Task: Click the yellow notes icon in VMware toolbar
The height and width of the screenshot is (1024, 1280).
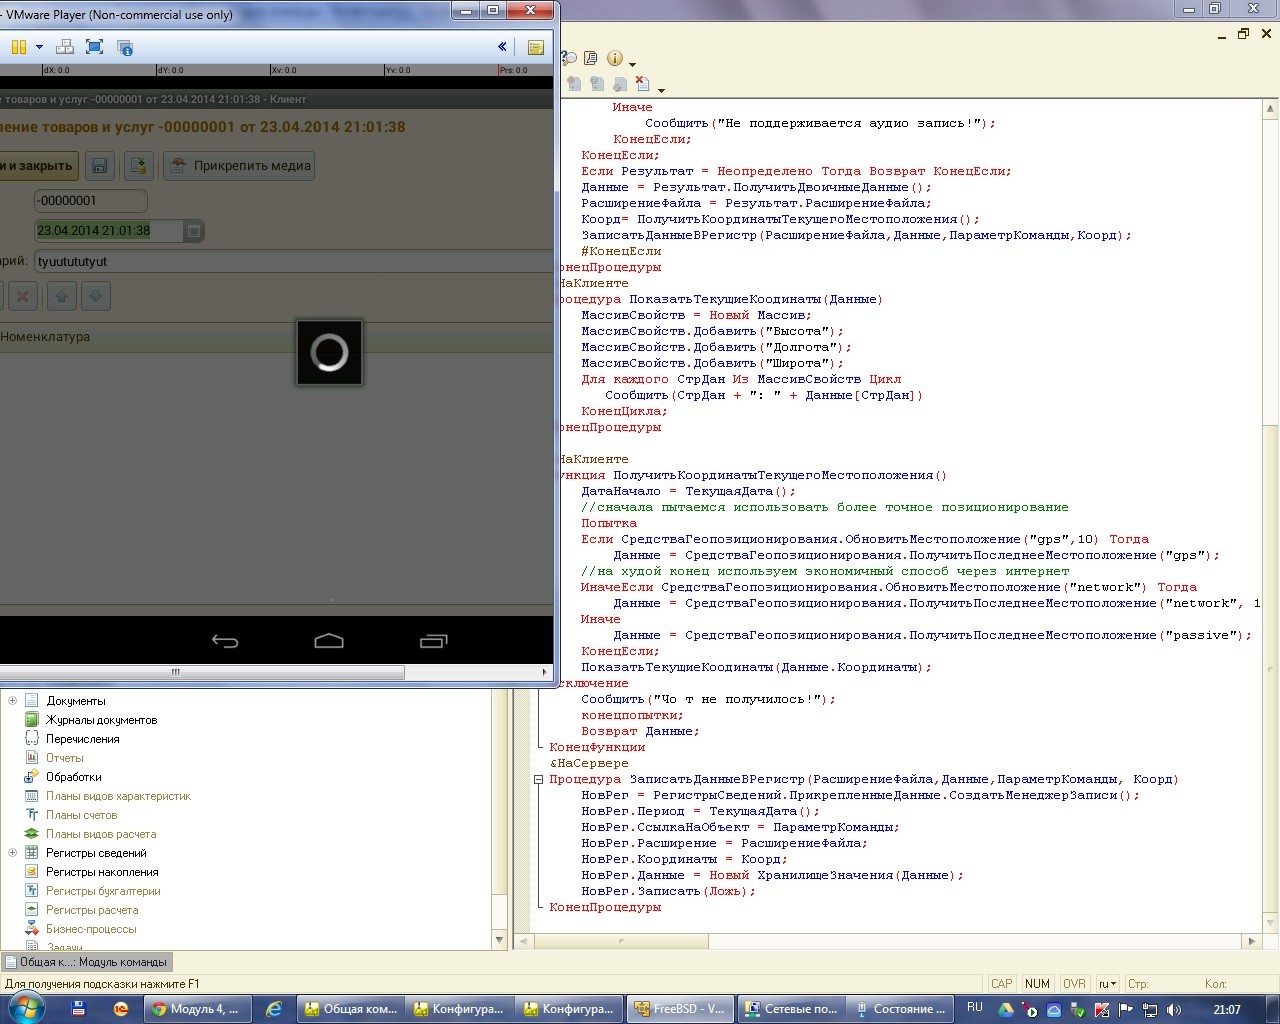Action: tap(535, 47)
